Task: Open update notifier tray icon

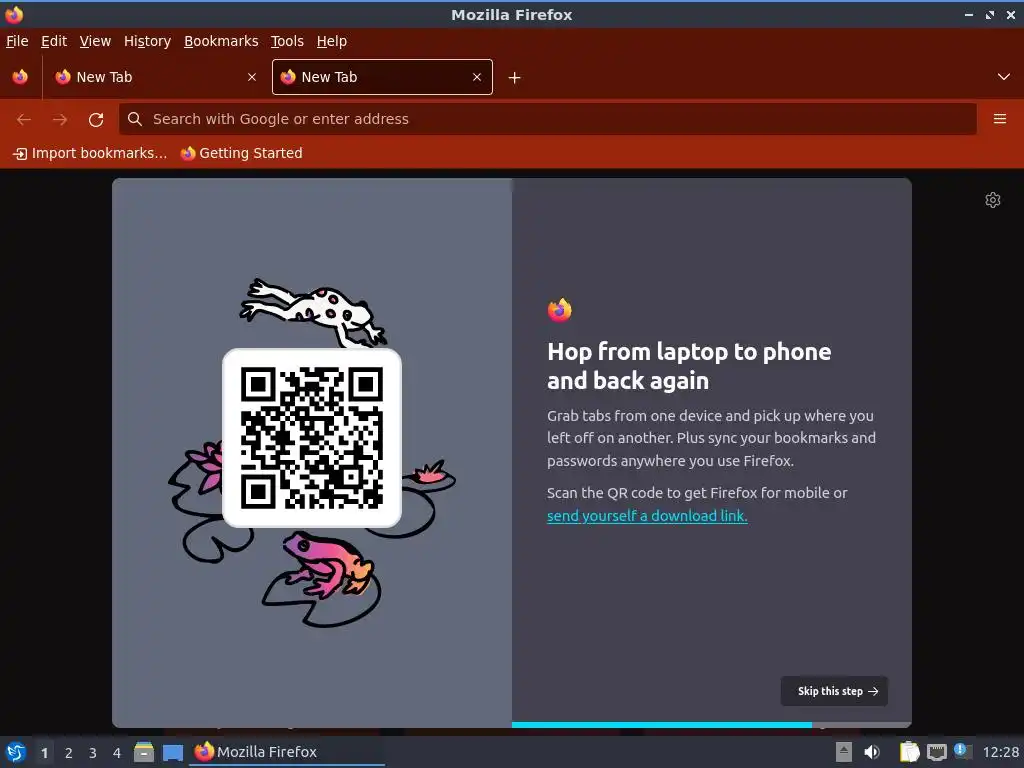Action: click(x=963, y=751)
